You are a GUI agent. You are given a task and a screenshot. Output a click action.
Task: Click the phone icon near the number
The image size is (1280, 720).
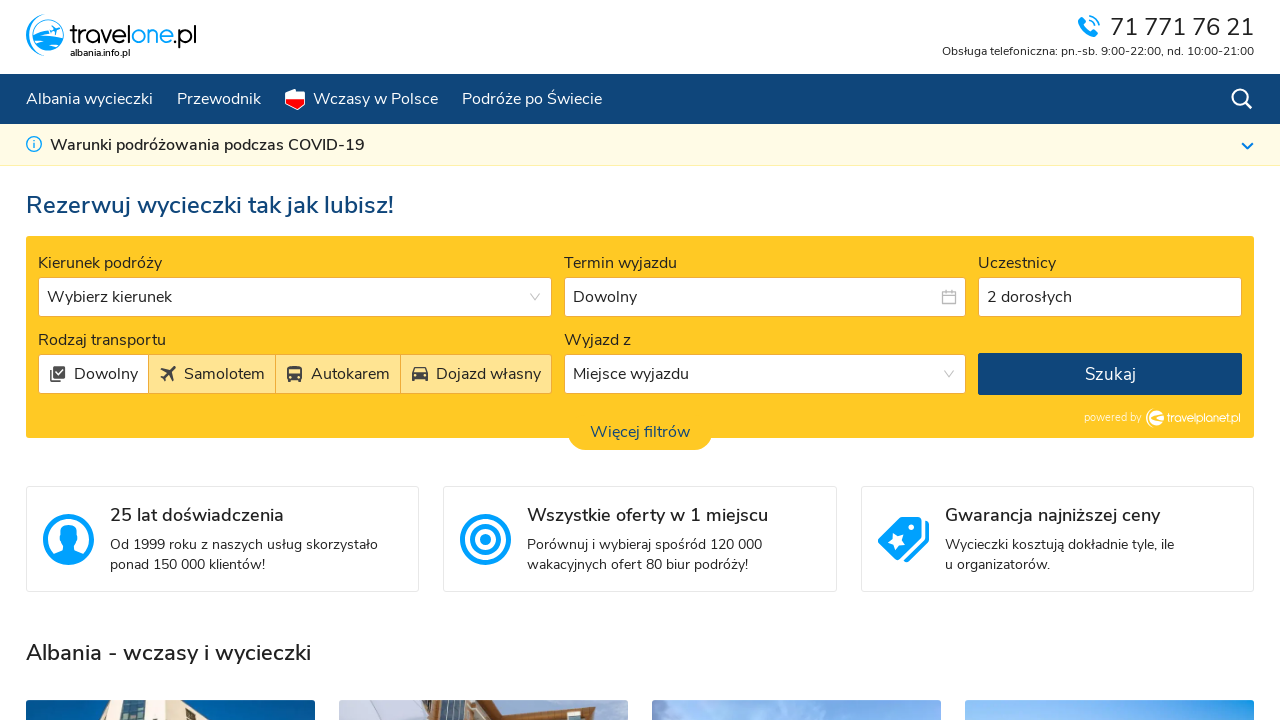point(1088,27)
